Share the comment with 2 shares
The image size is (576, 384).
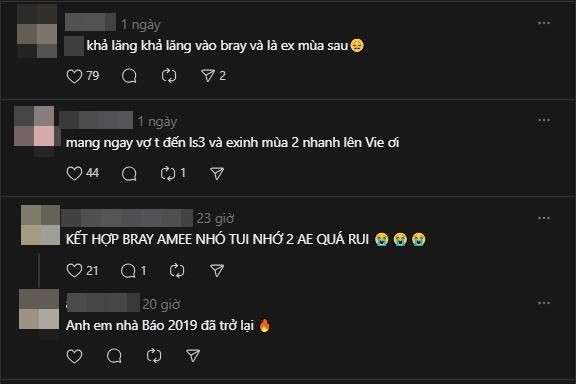tap(208, 76)
